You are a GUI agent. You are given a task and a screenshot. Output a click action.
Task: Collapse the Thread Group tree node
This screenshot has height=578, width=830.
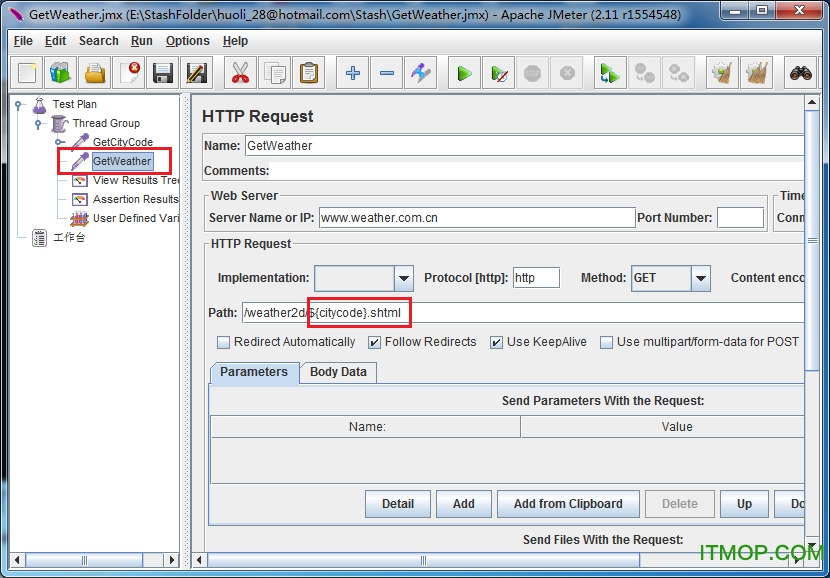tap(39, 124)
